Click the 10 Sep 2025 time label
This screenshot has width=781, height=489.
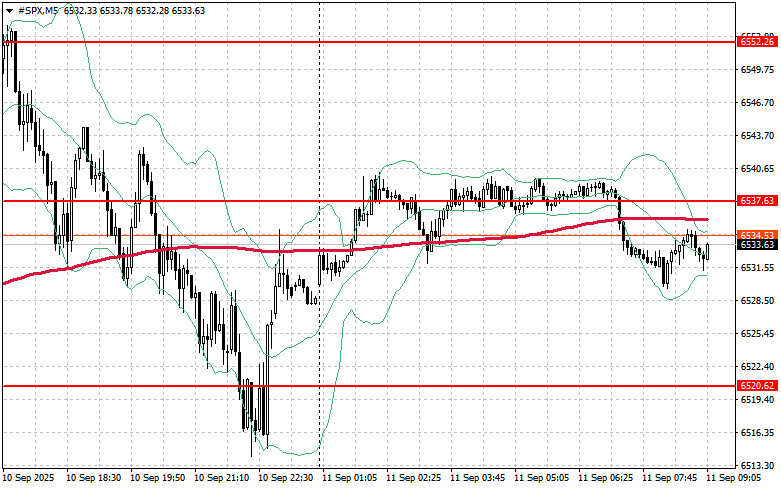tap(28, 478)
